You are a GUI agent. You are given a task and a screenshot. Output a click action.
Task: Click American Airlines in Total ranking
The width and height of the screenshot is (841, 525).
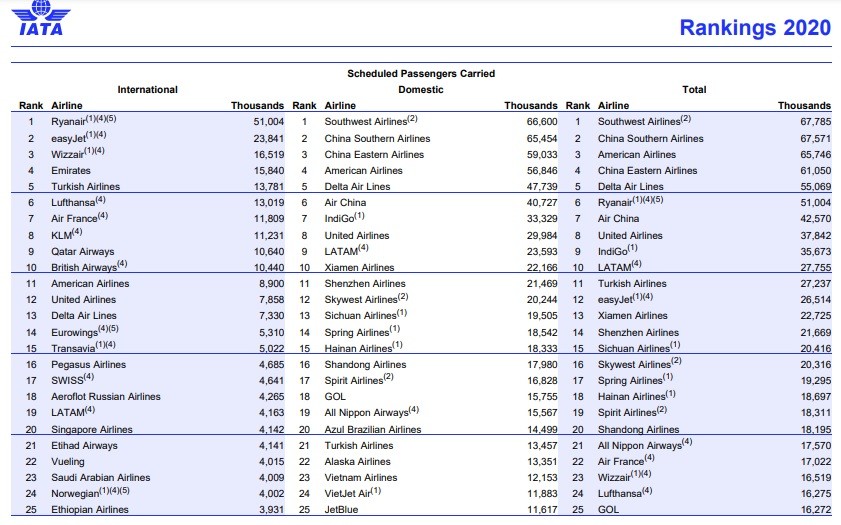636,154
